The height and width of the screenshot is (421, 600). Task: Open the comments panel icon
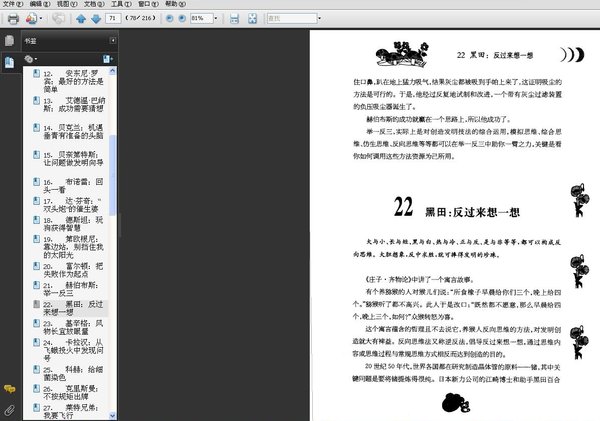10,389
